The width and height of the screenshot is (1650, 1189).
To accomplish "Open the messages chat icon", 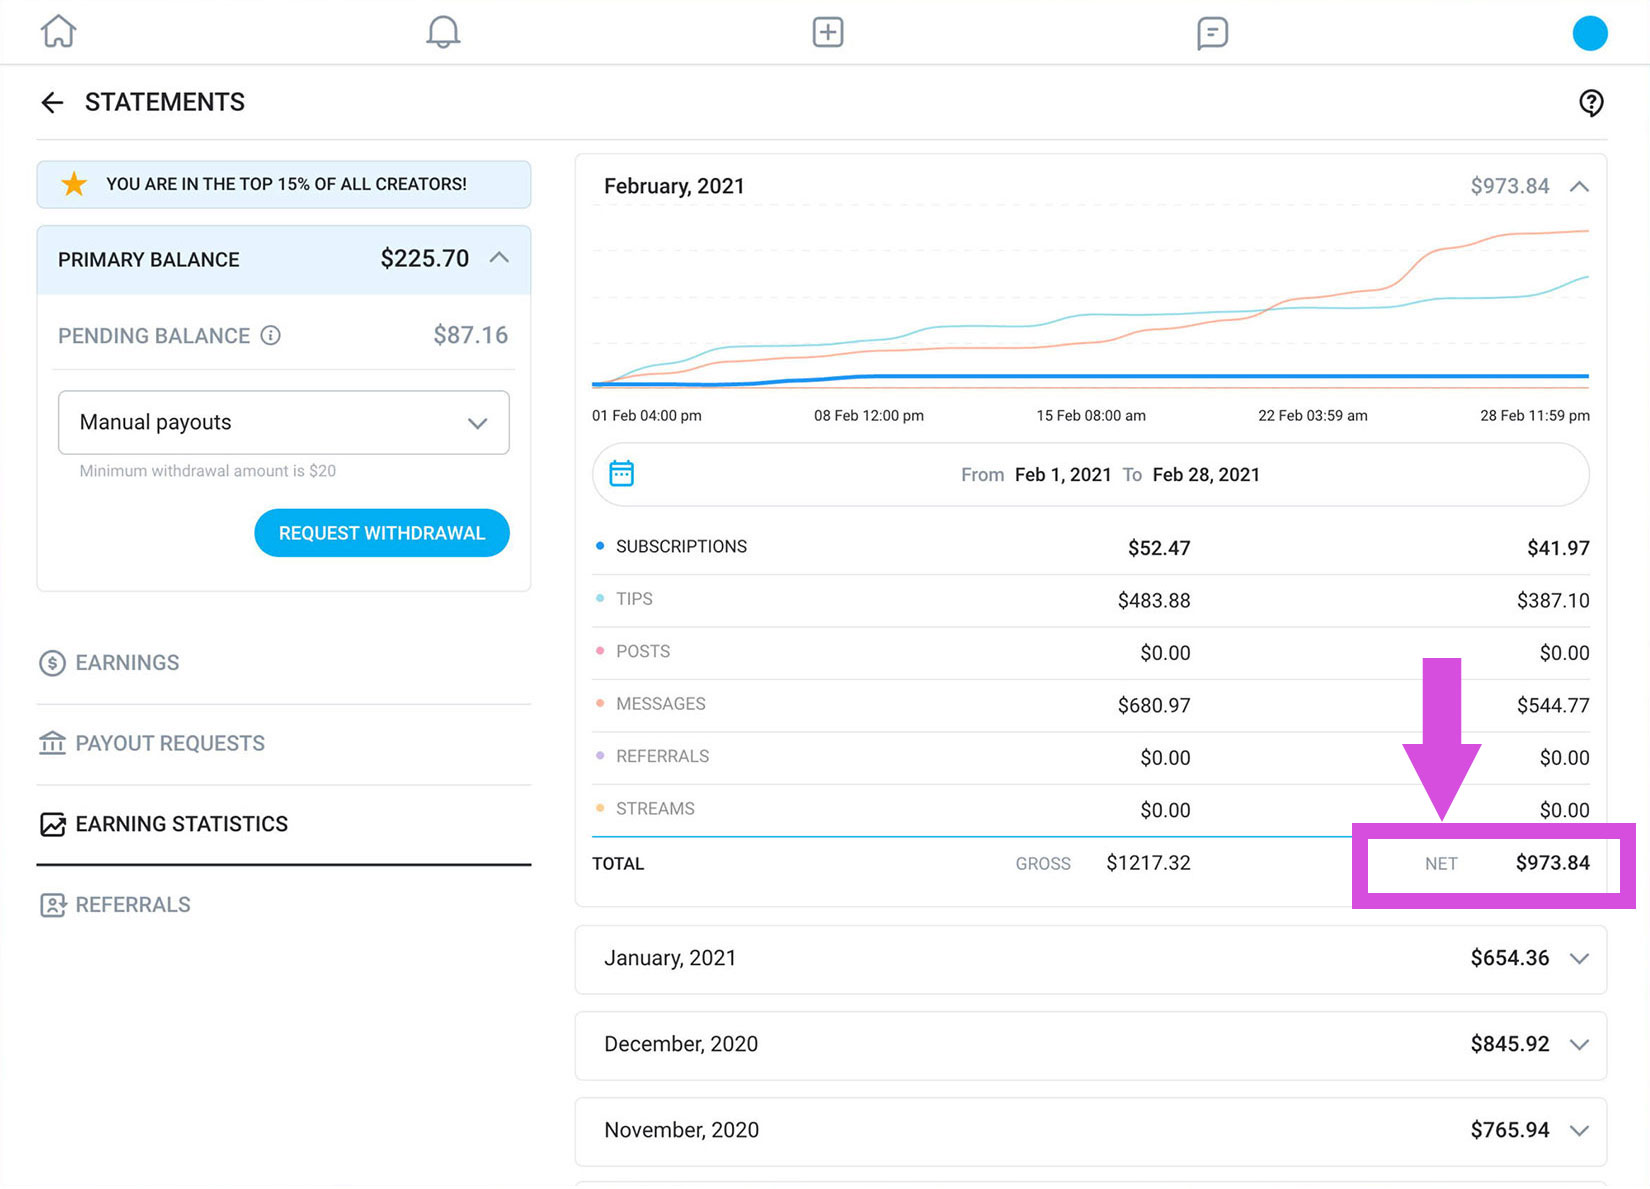I will pyautogui.click(x=1212, y=33).
